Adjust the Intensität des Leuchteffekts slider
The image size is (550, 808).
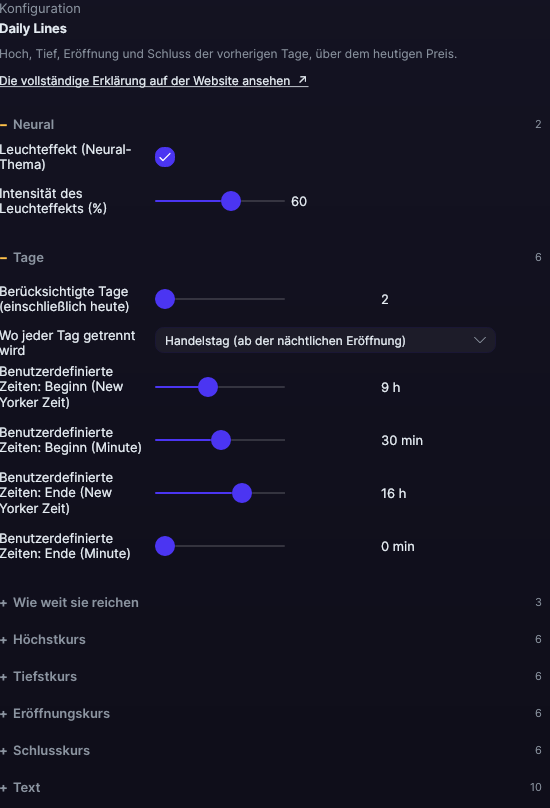pyautogui.click(x=220, y=201)
